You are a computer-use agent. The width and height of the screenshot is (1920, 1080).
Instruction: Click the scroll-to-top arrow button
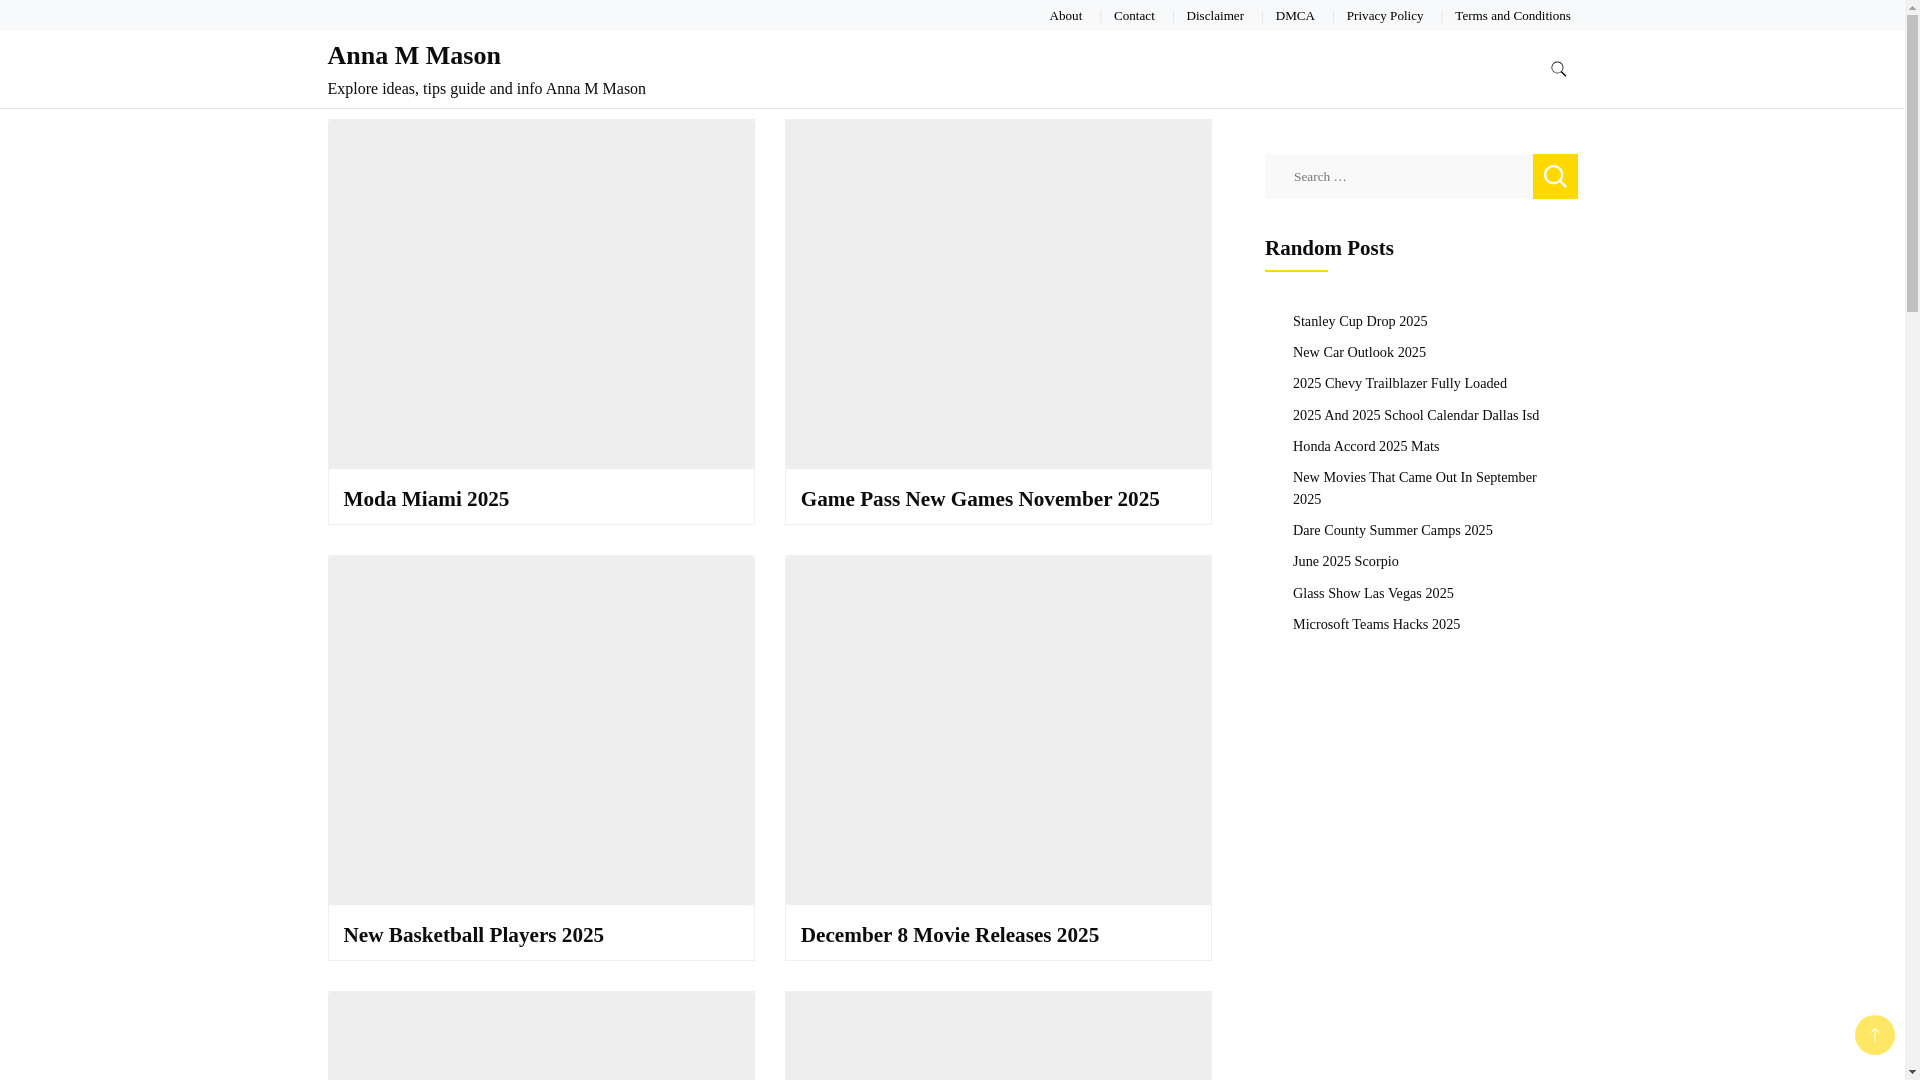pos(1874,1035)
